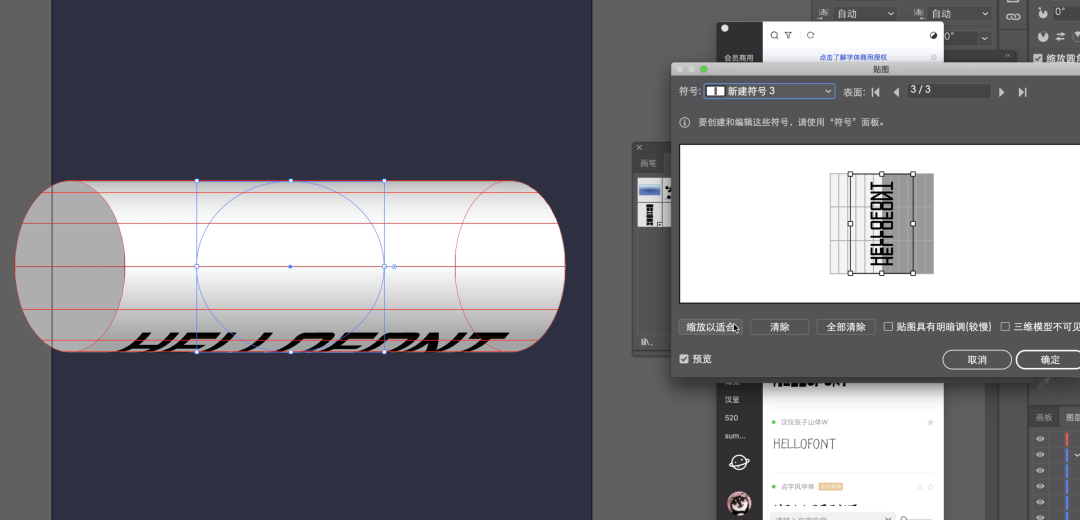Go to previous surface arrow

pyautogui.click(x=896, y=92)
